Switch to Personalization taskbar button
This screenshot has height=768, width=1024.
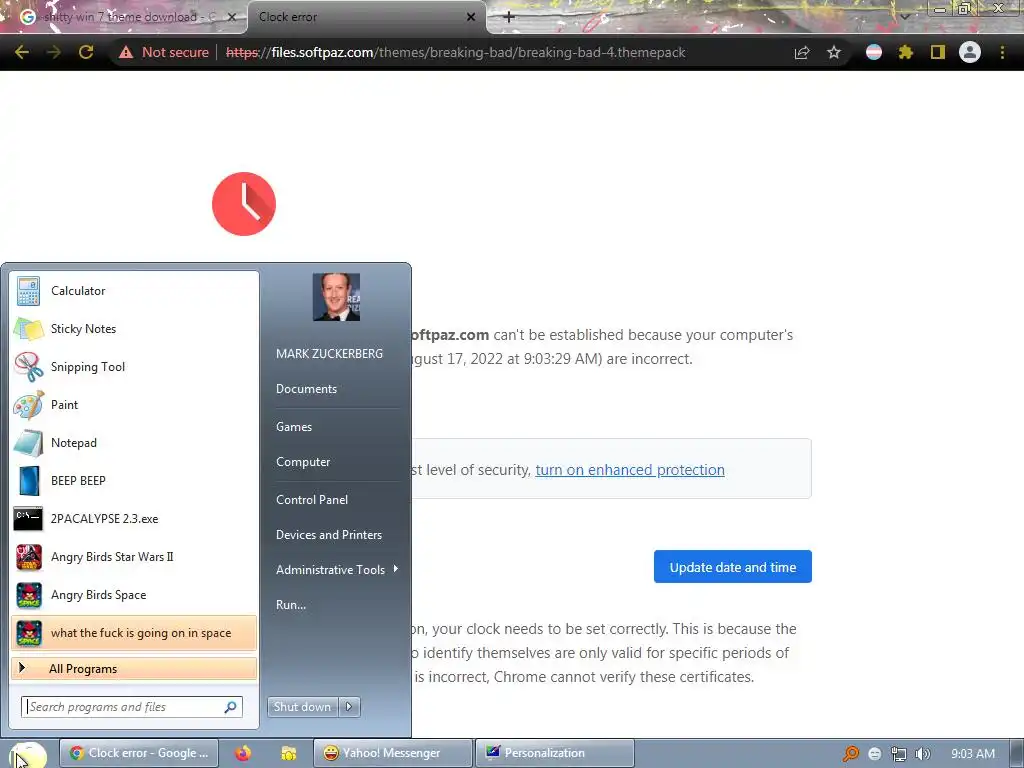click(554, 753)
